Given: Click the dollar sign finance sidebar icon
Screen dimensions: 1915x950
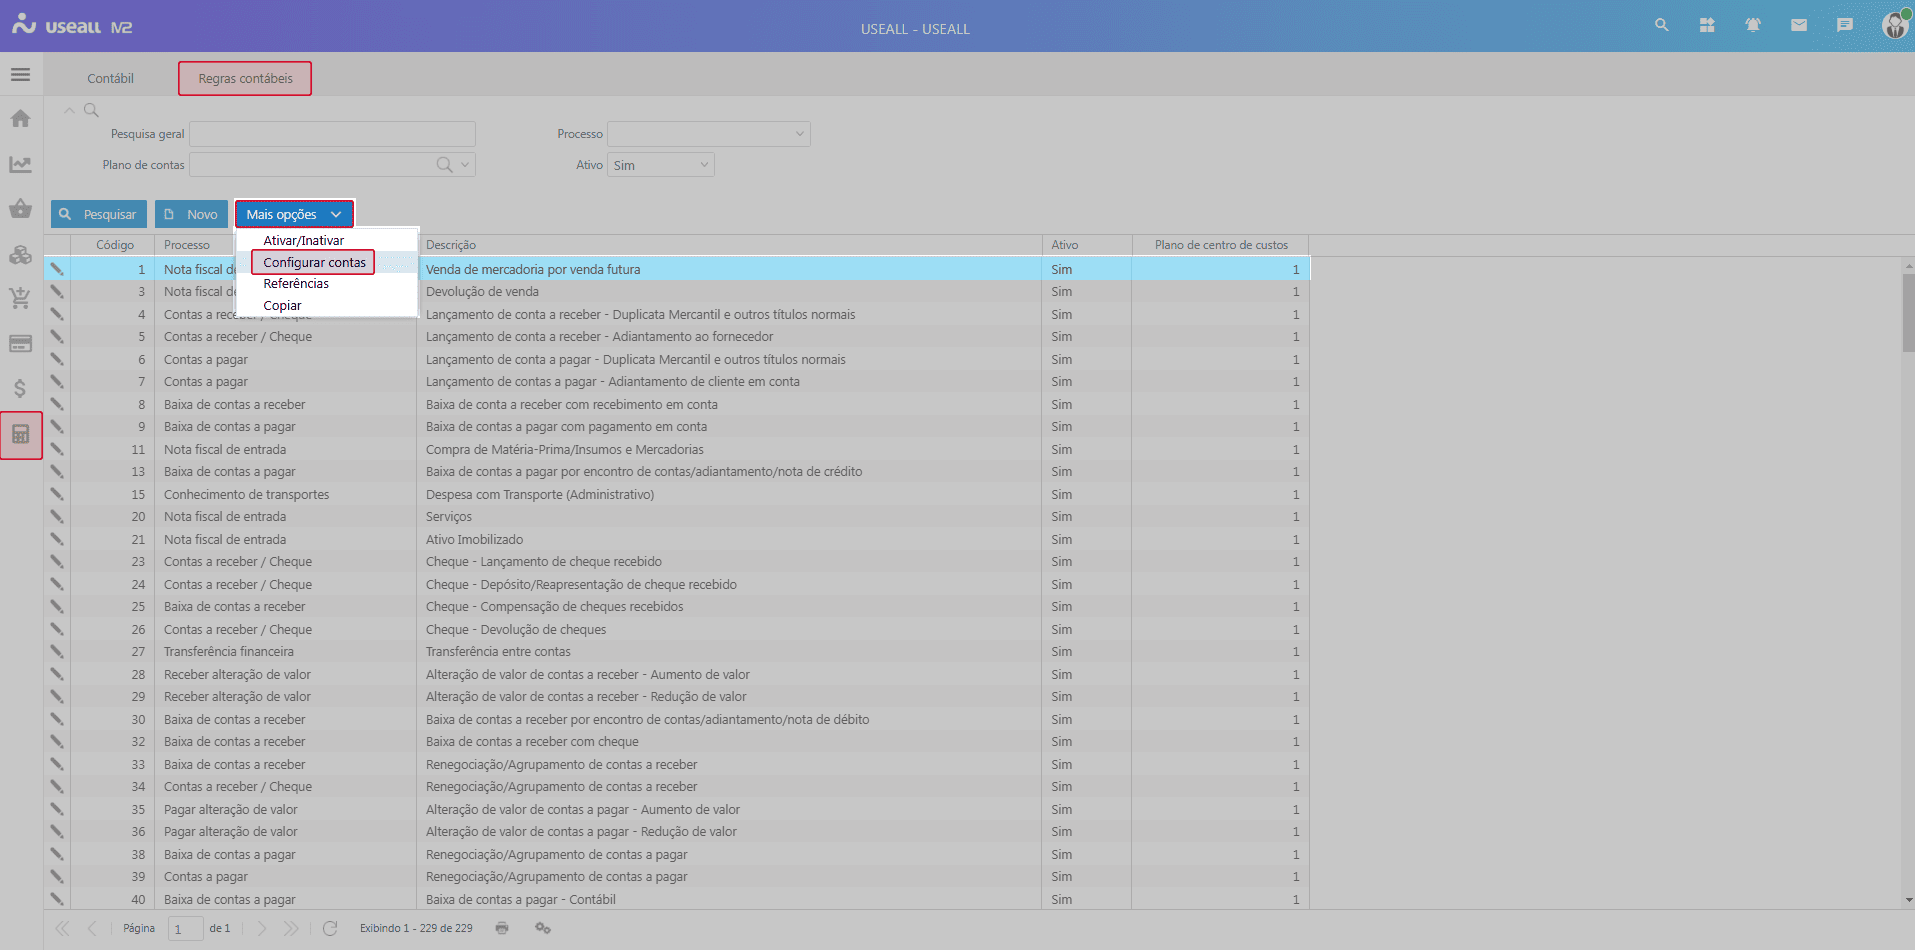Looking at the screenshot, I should pos(20,389).
